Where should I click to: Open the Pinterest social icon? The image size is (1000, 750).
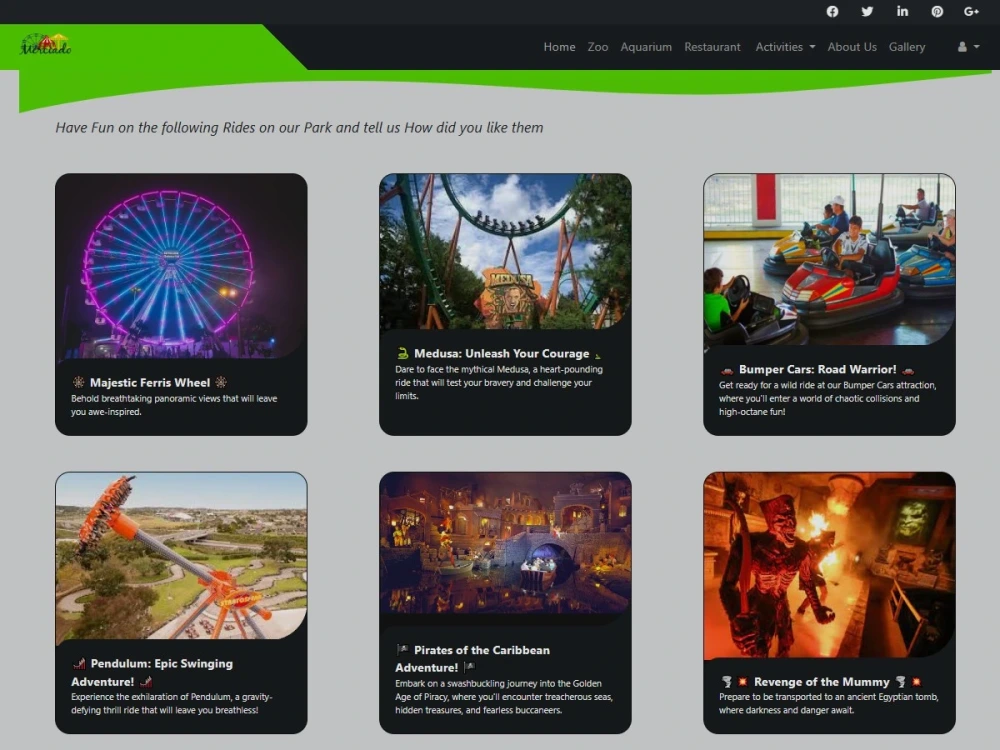tap(937, 11)
